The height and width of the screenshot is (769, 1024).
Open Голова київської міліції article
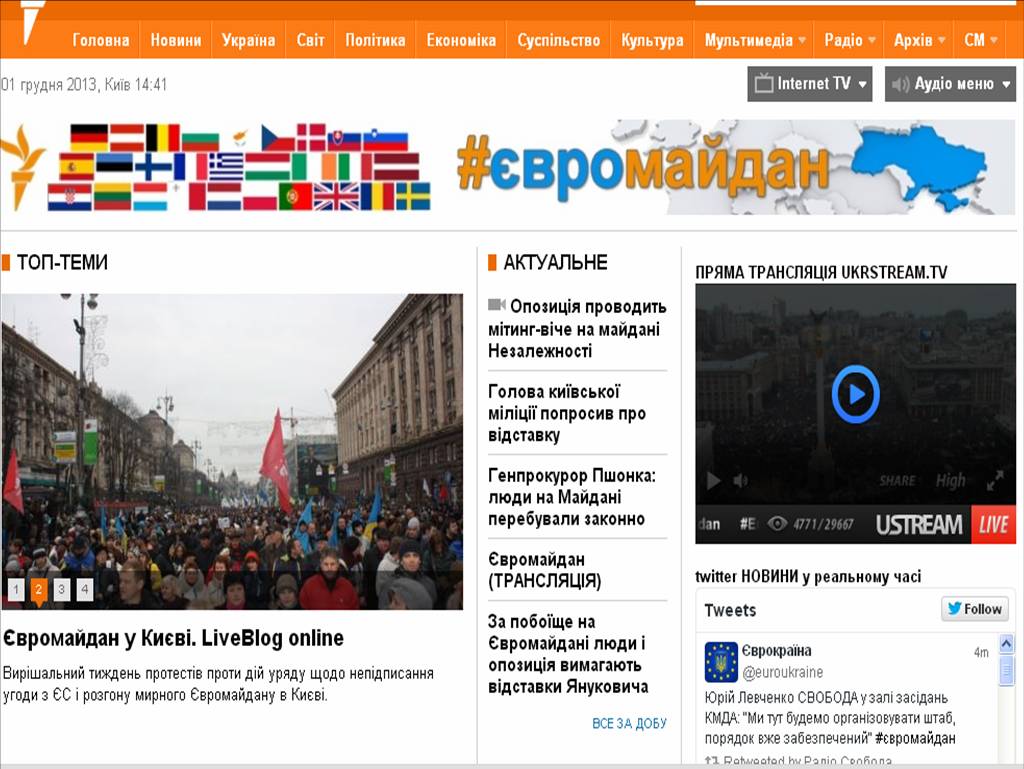click(567, 413)
